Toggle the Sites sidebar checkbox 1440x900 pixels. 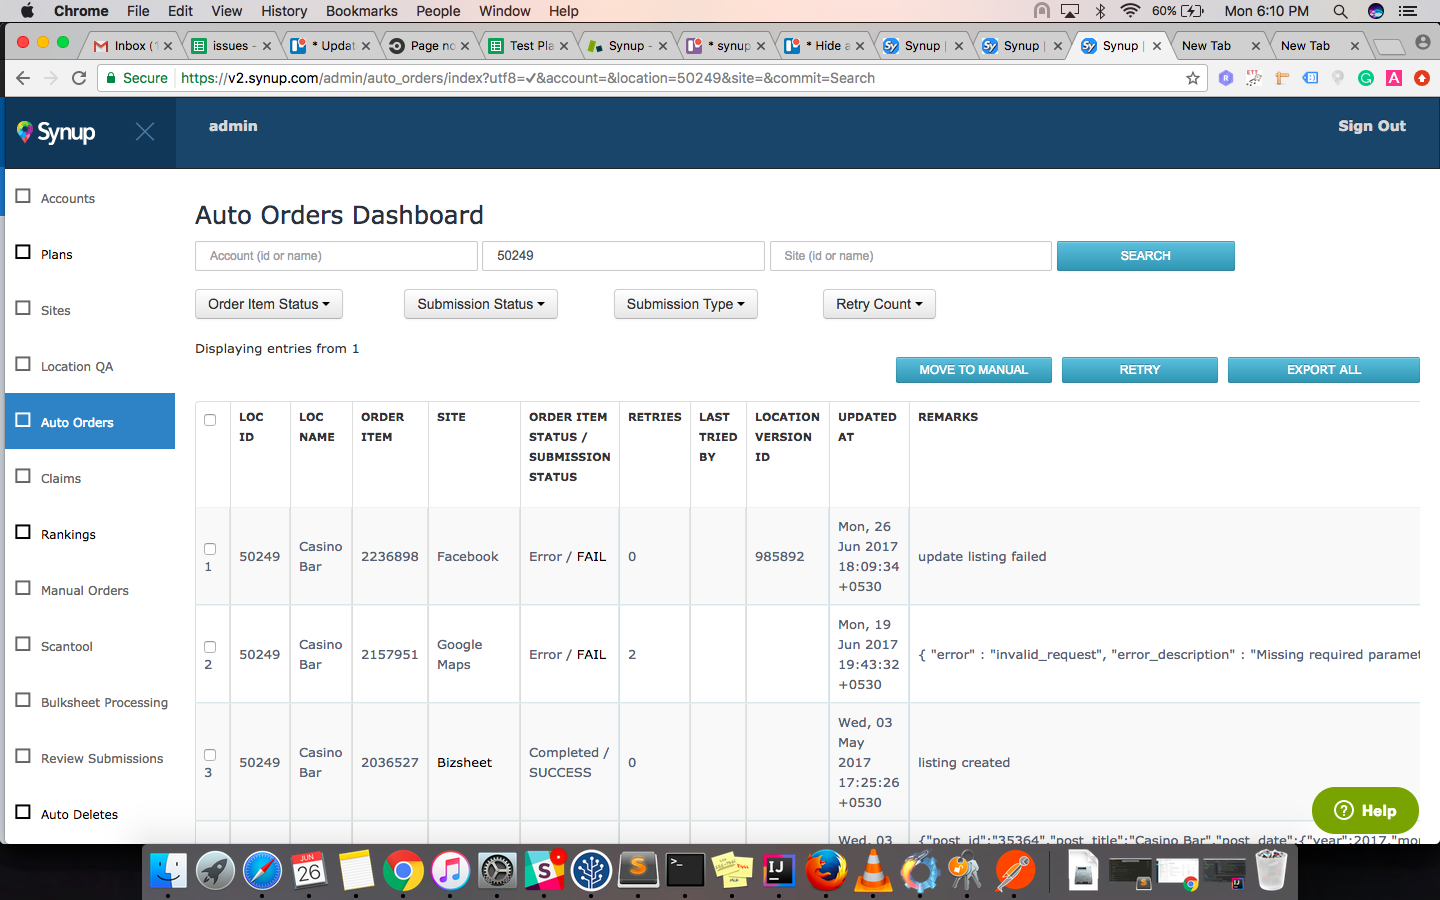coord(23,308)
